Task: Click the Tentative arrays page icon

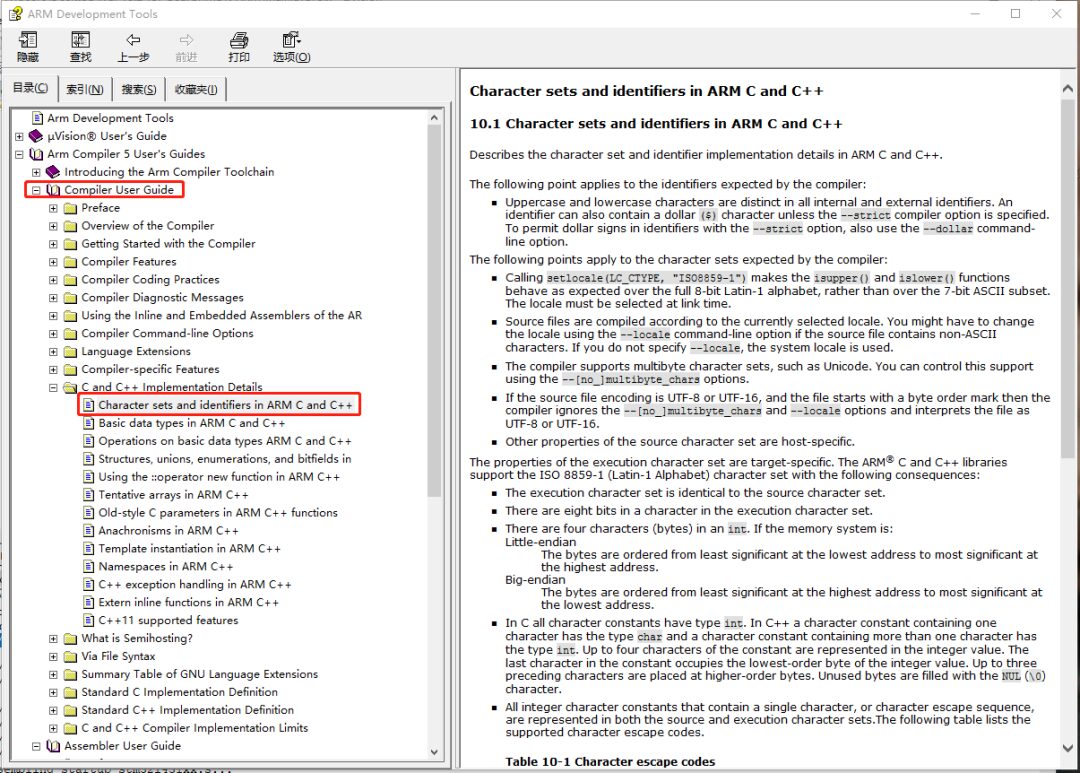Action: [88, 495]
